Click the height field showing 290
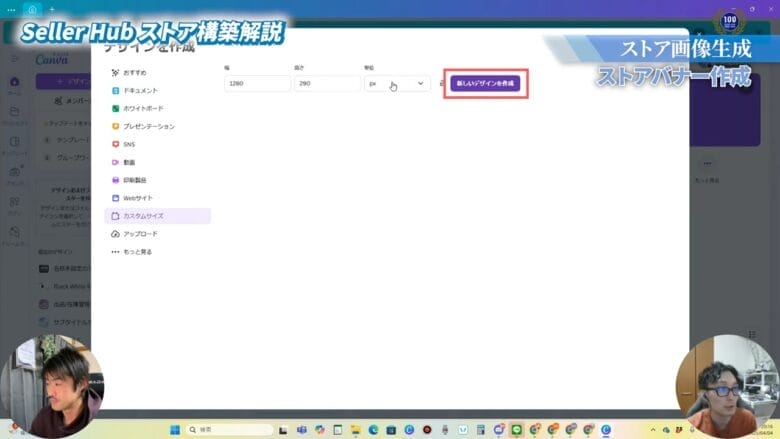 (x=327, y=84)
